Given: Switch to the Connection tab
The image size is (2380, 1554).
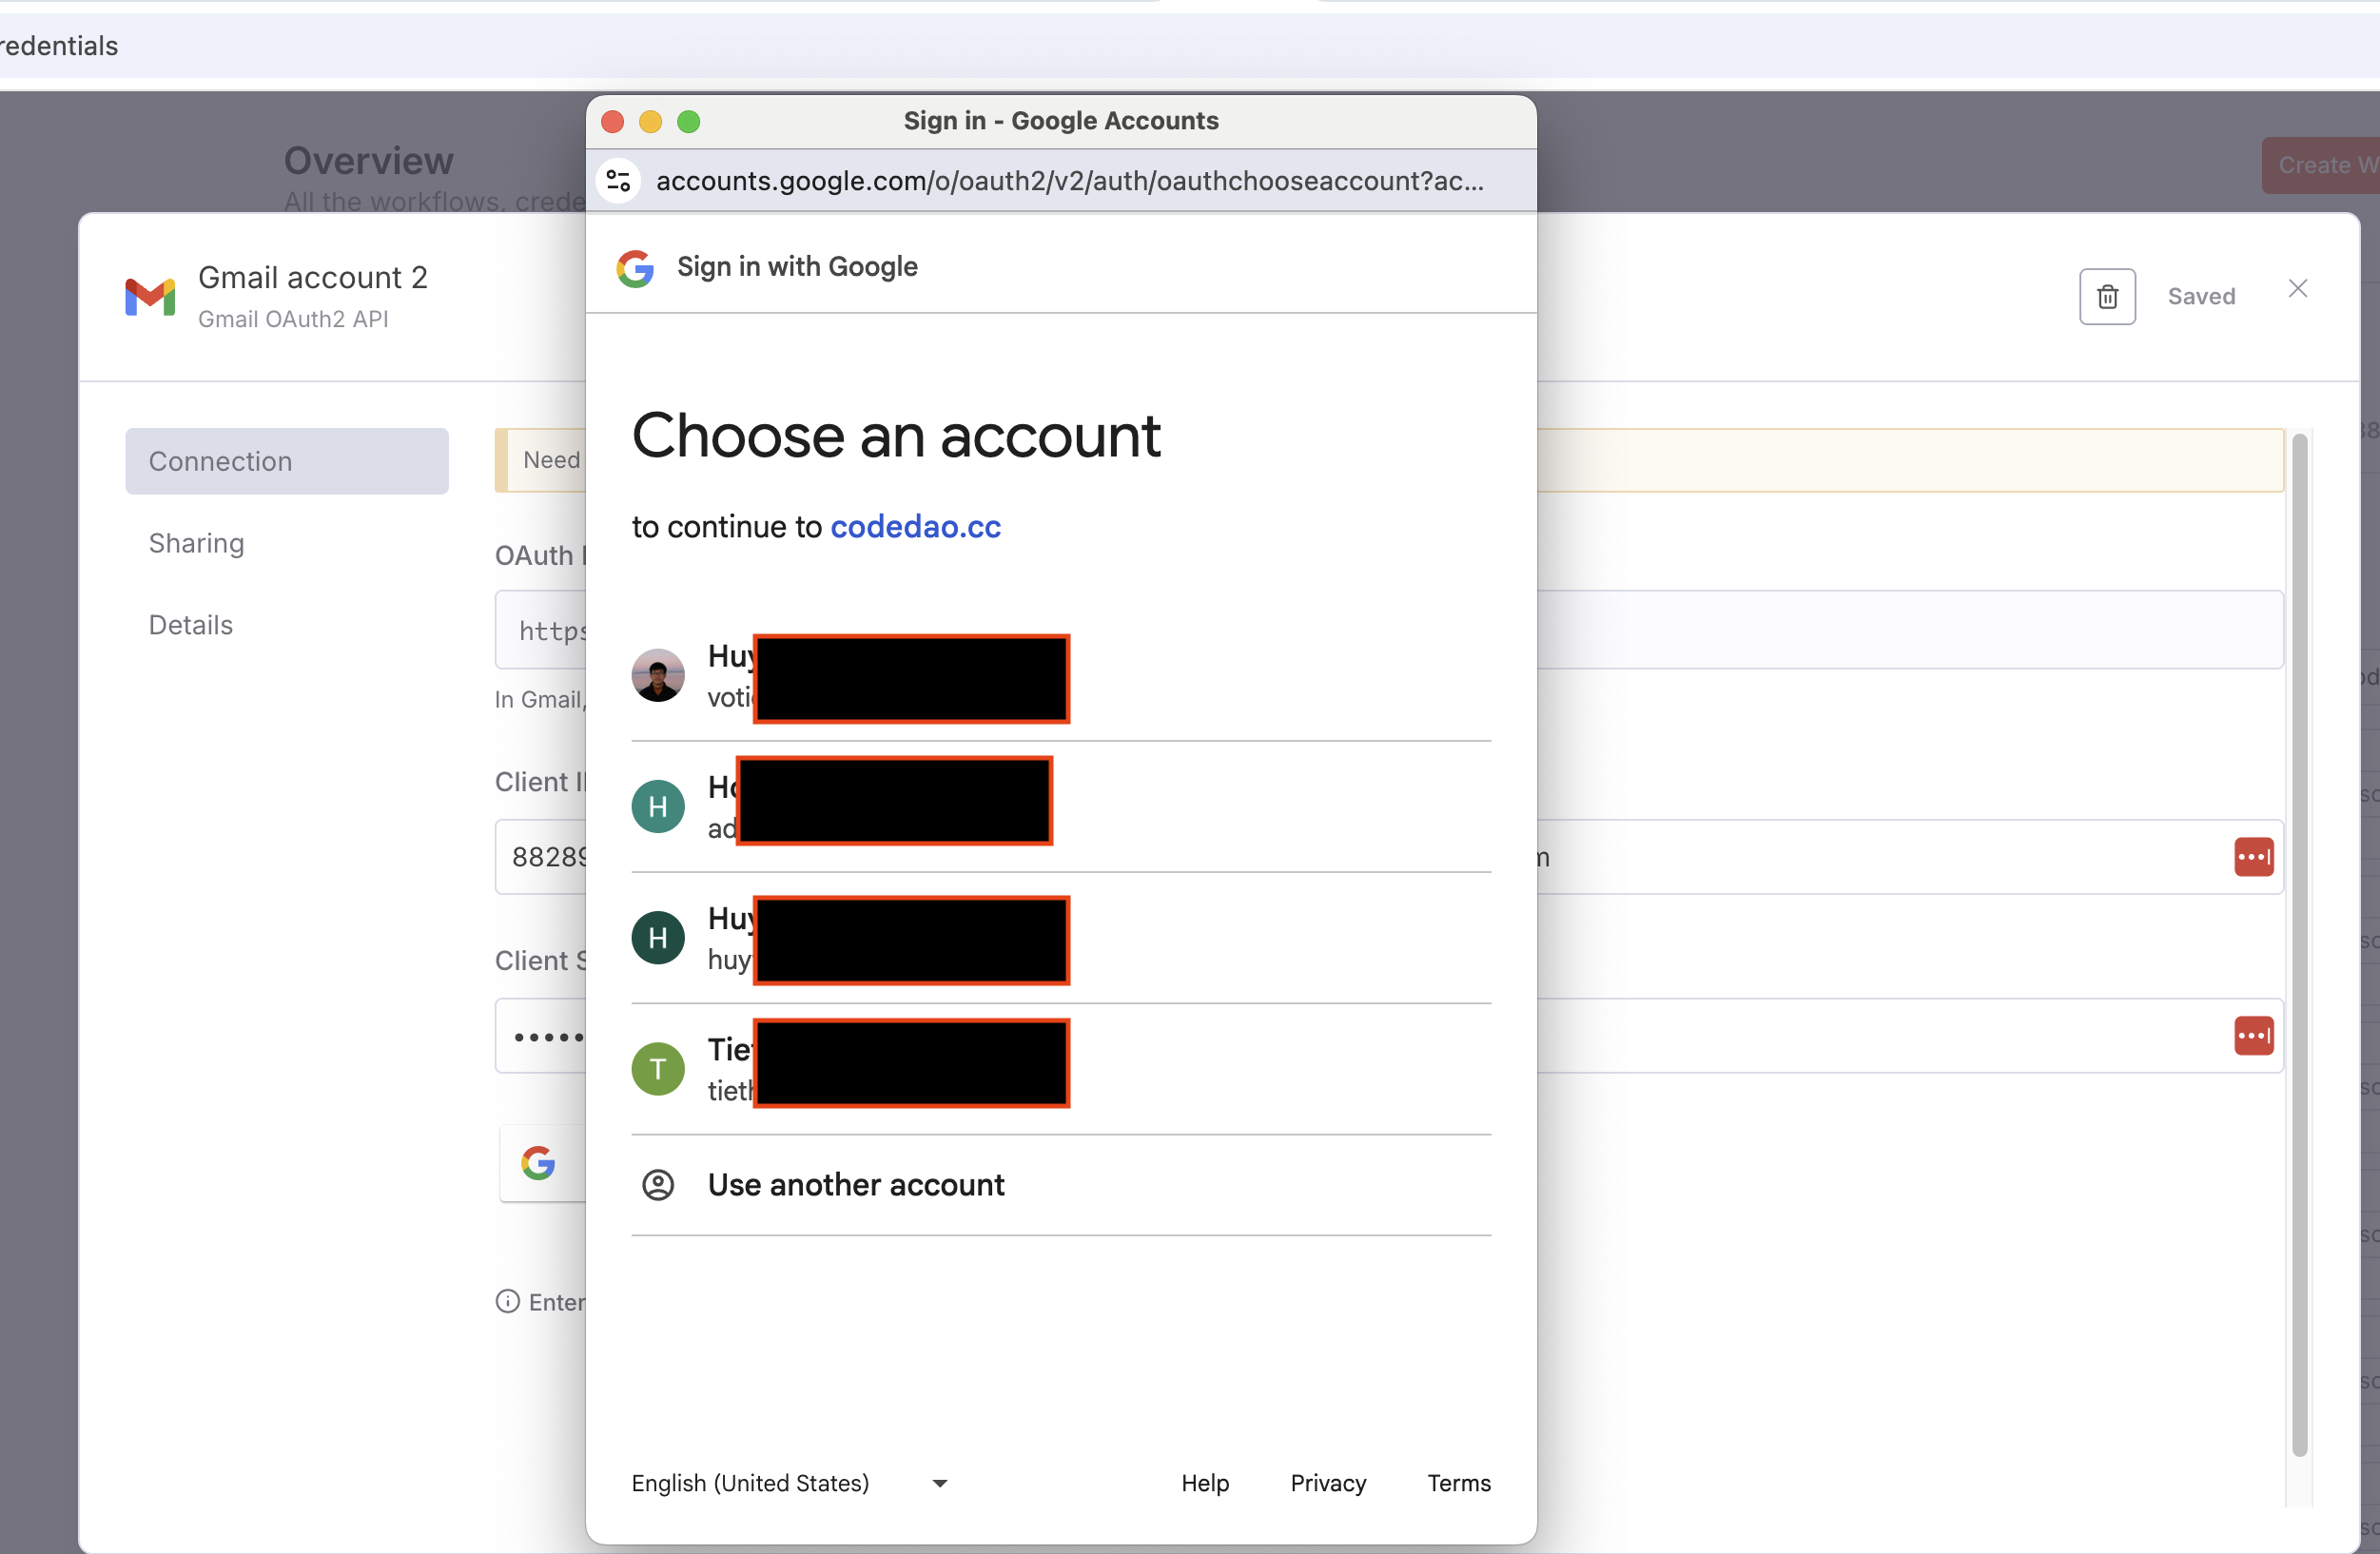Looking at the screenshot, I should [287, 461].
